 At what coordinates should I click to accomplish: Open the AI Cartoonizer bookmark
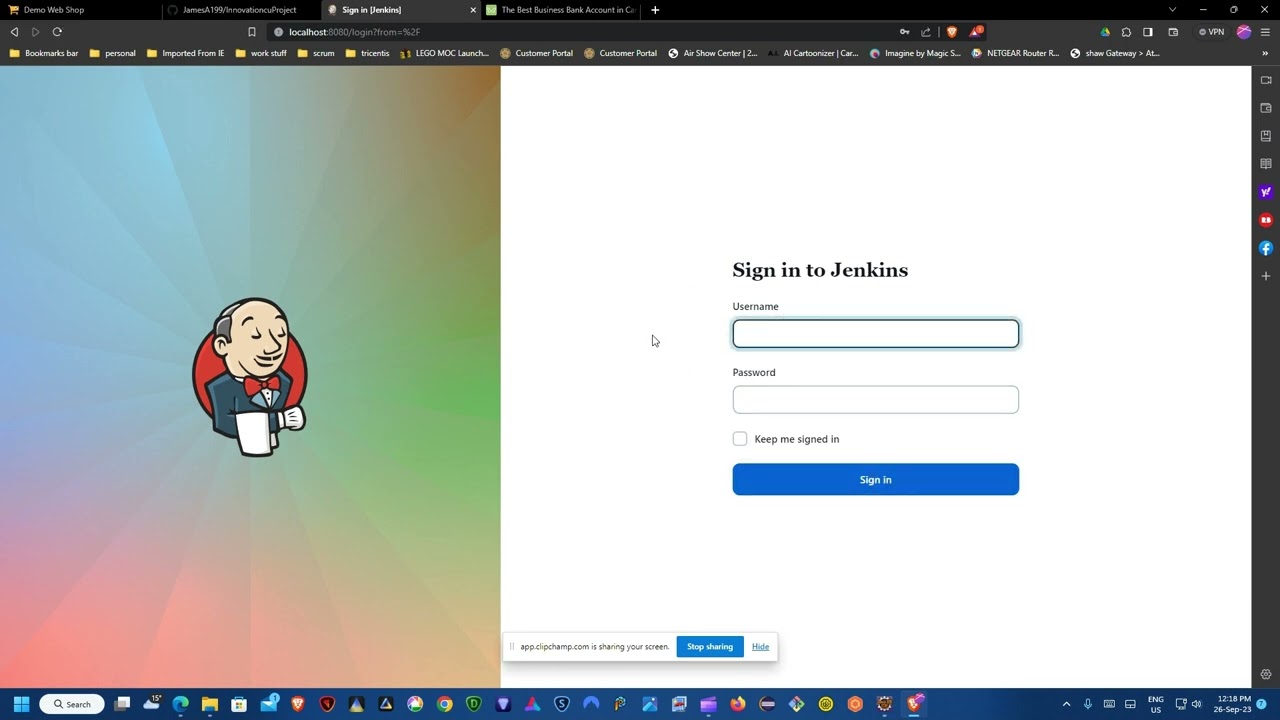(x=813, y=53)
